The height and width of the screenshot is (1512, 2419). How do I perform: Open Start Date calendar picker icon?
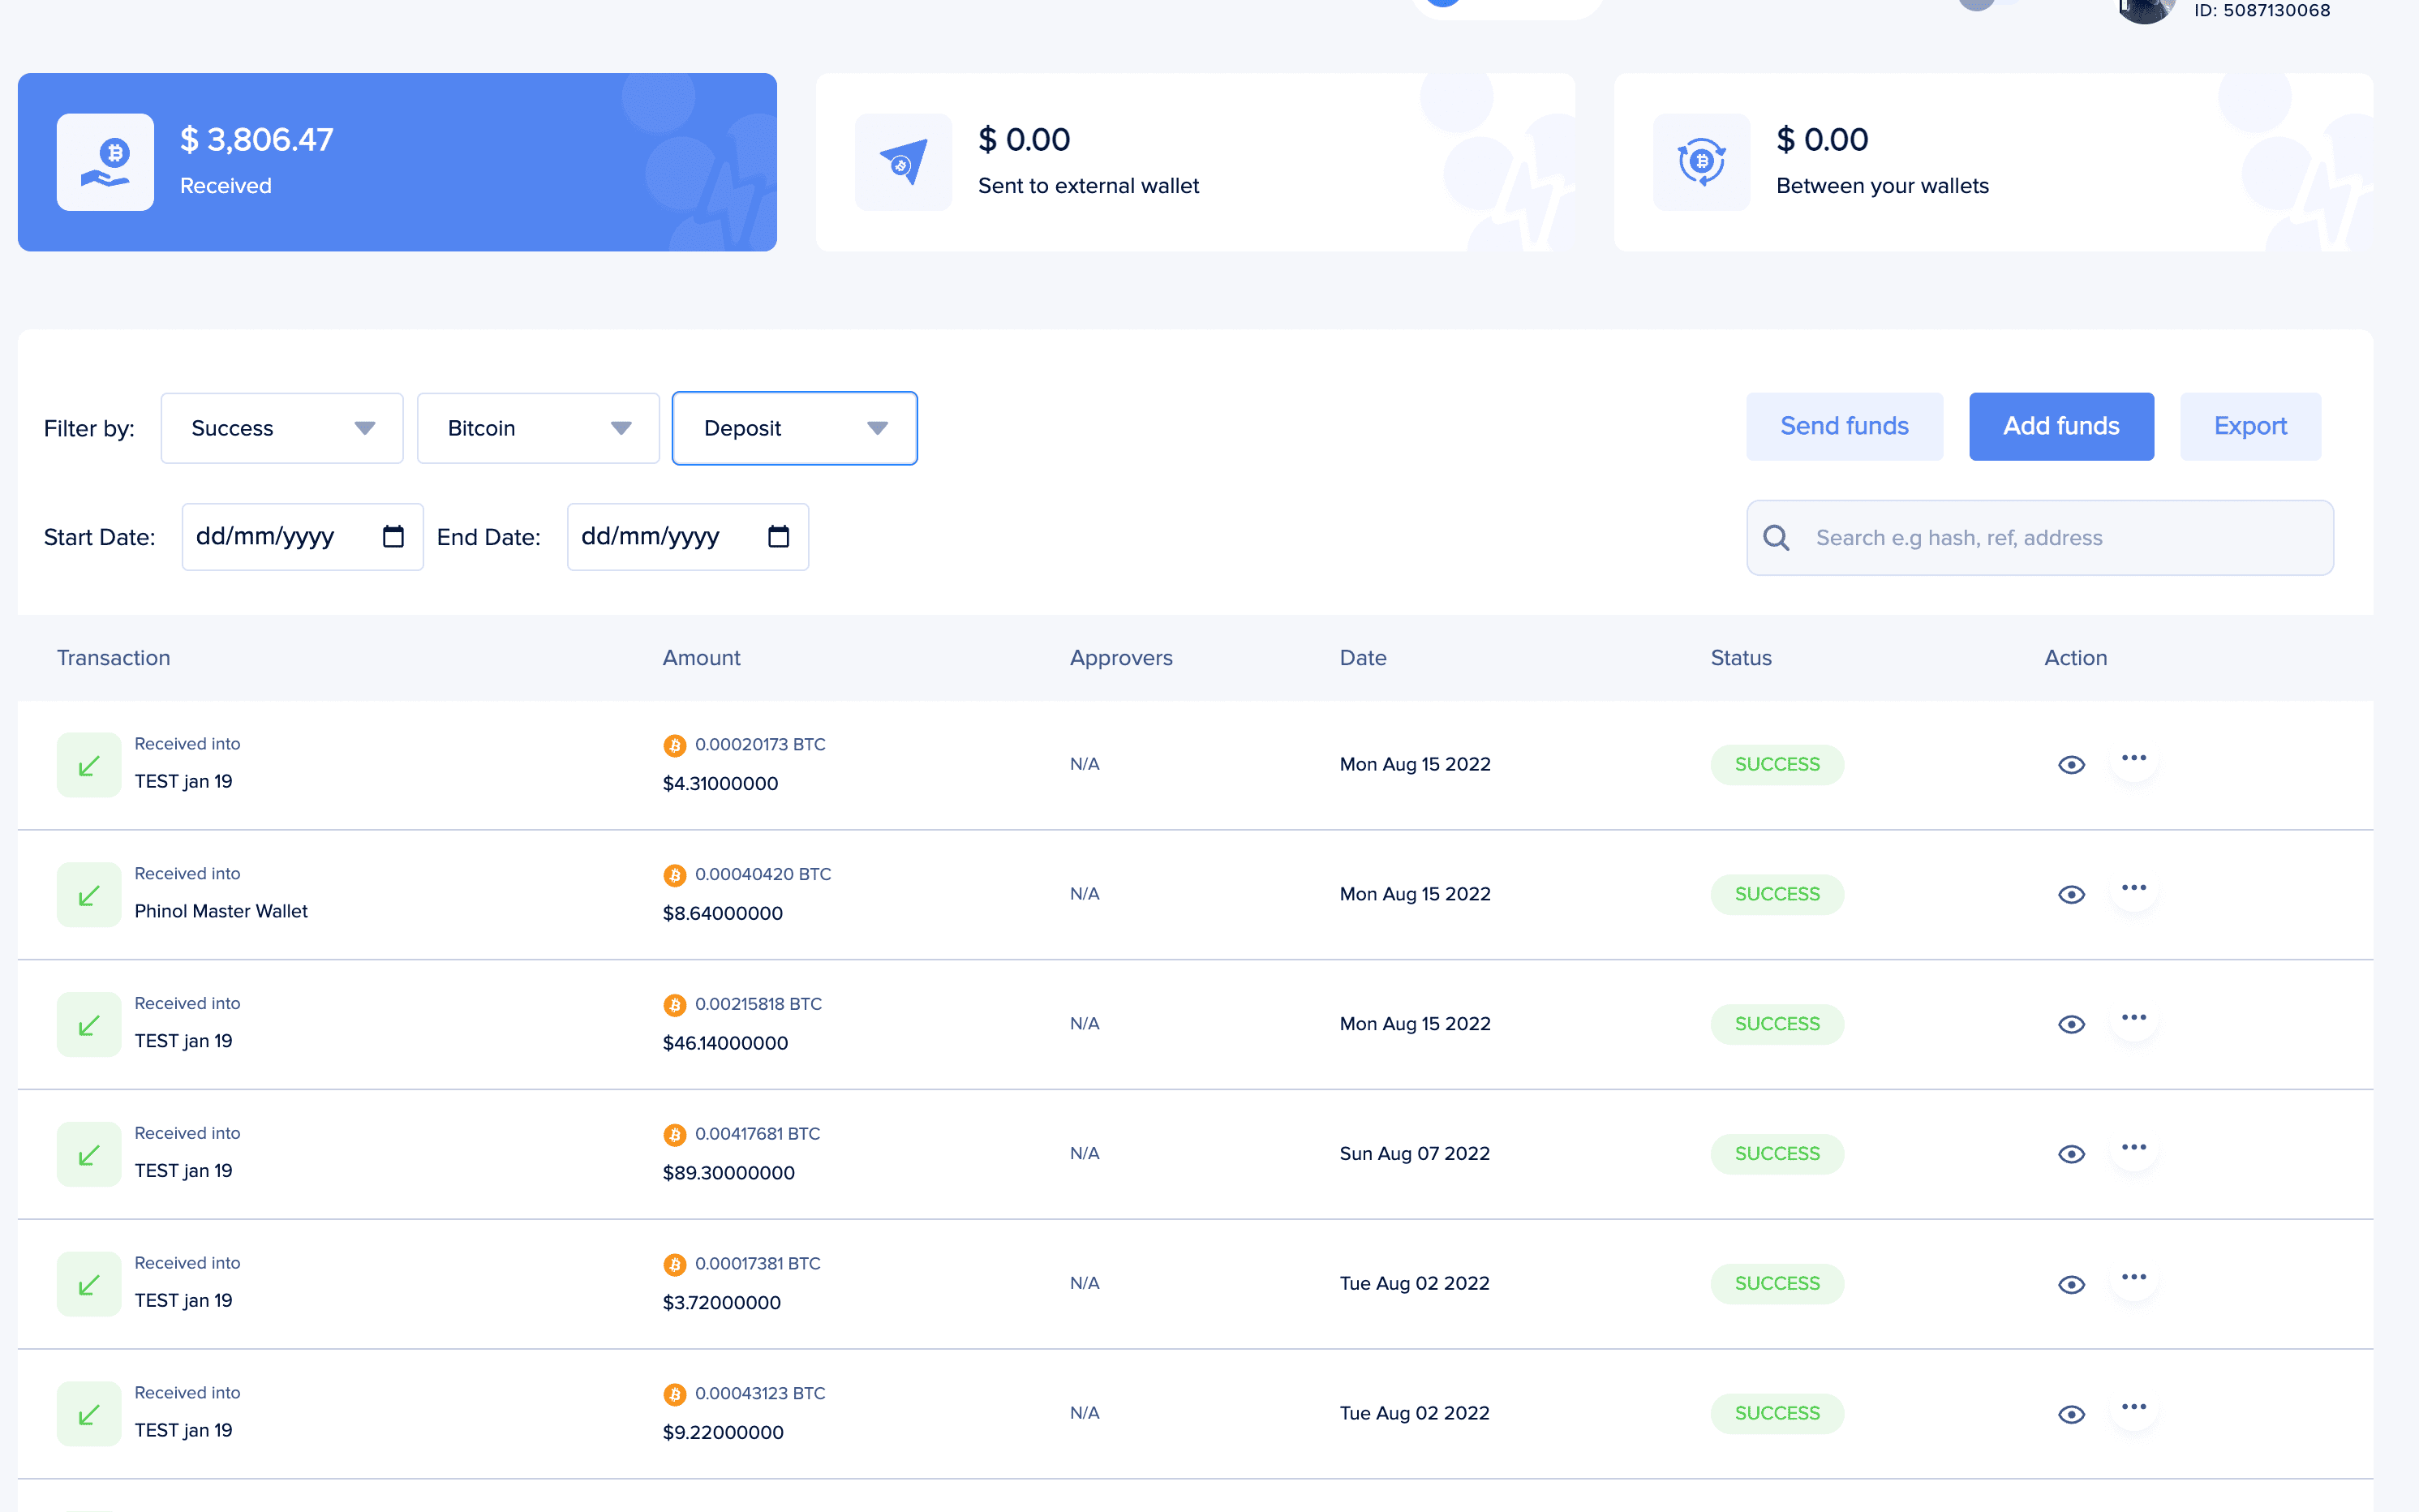tap(393, 537)
